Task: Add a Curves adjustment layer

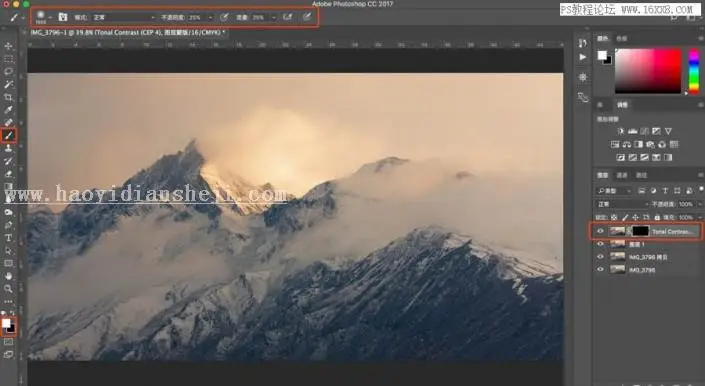Action: (x=644, y=131)
